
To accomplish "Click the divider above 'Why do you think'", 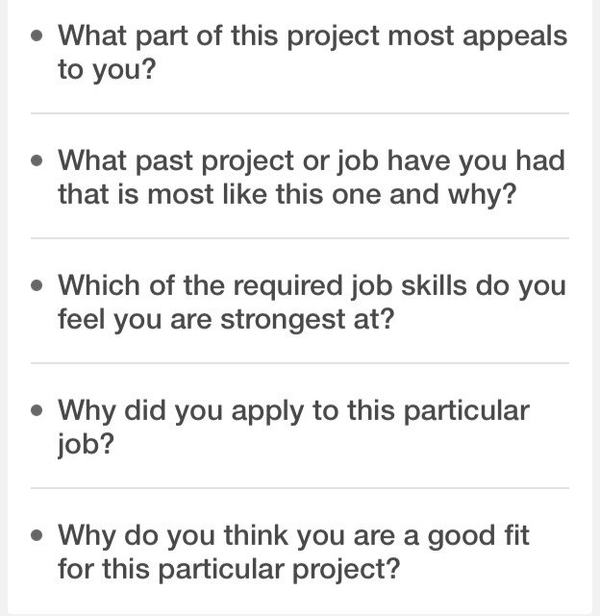I will [300, 488].
